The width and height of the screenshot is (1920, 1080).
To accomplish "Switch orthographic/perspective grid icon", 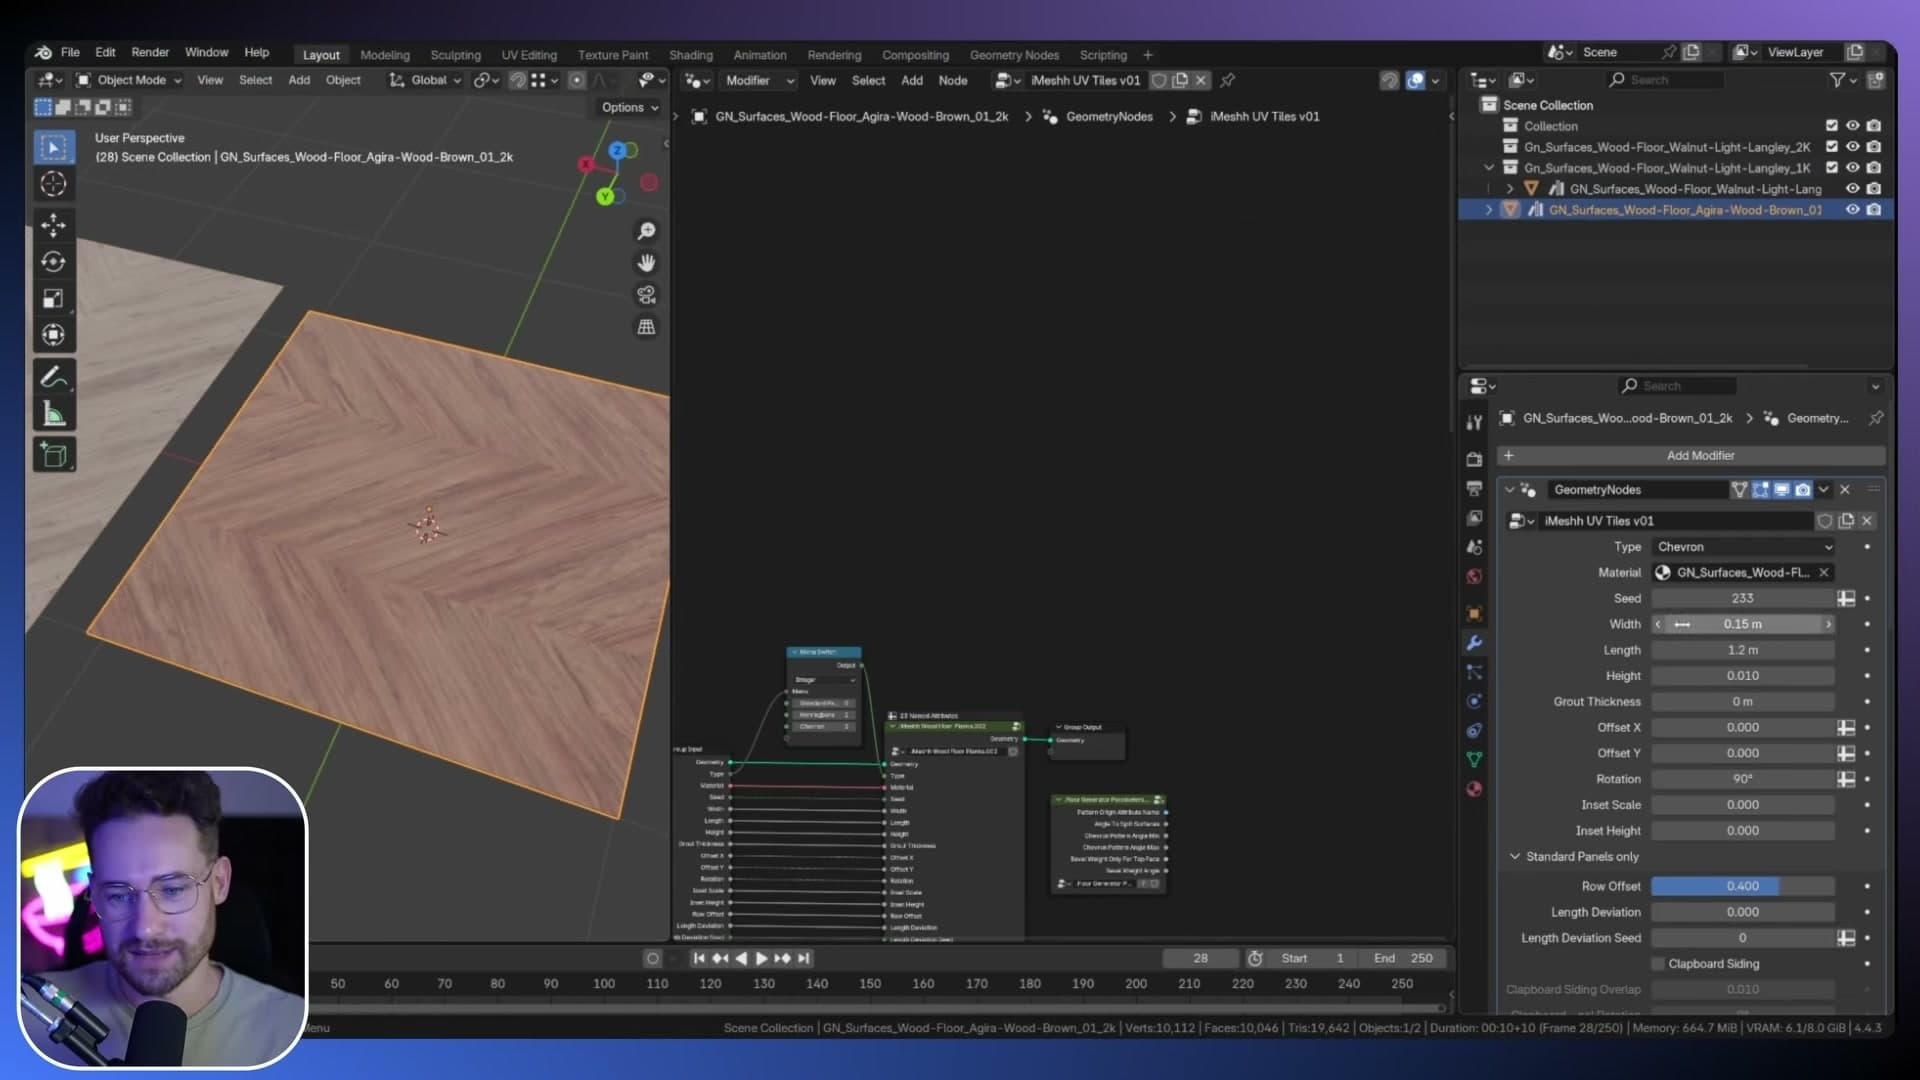I will [x=647, y=327].
